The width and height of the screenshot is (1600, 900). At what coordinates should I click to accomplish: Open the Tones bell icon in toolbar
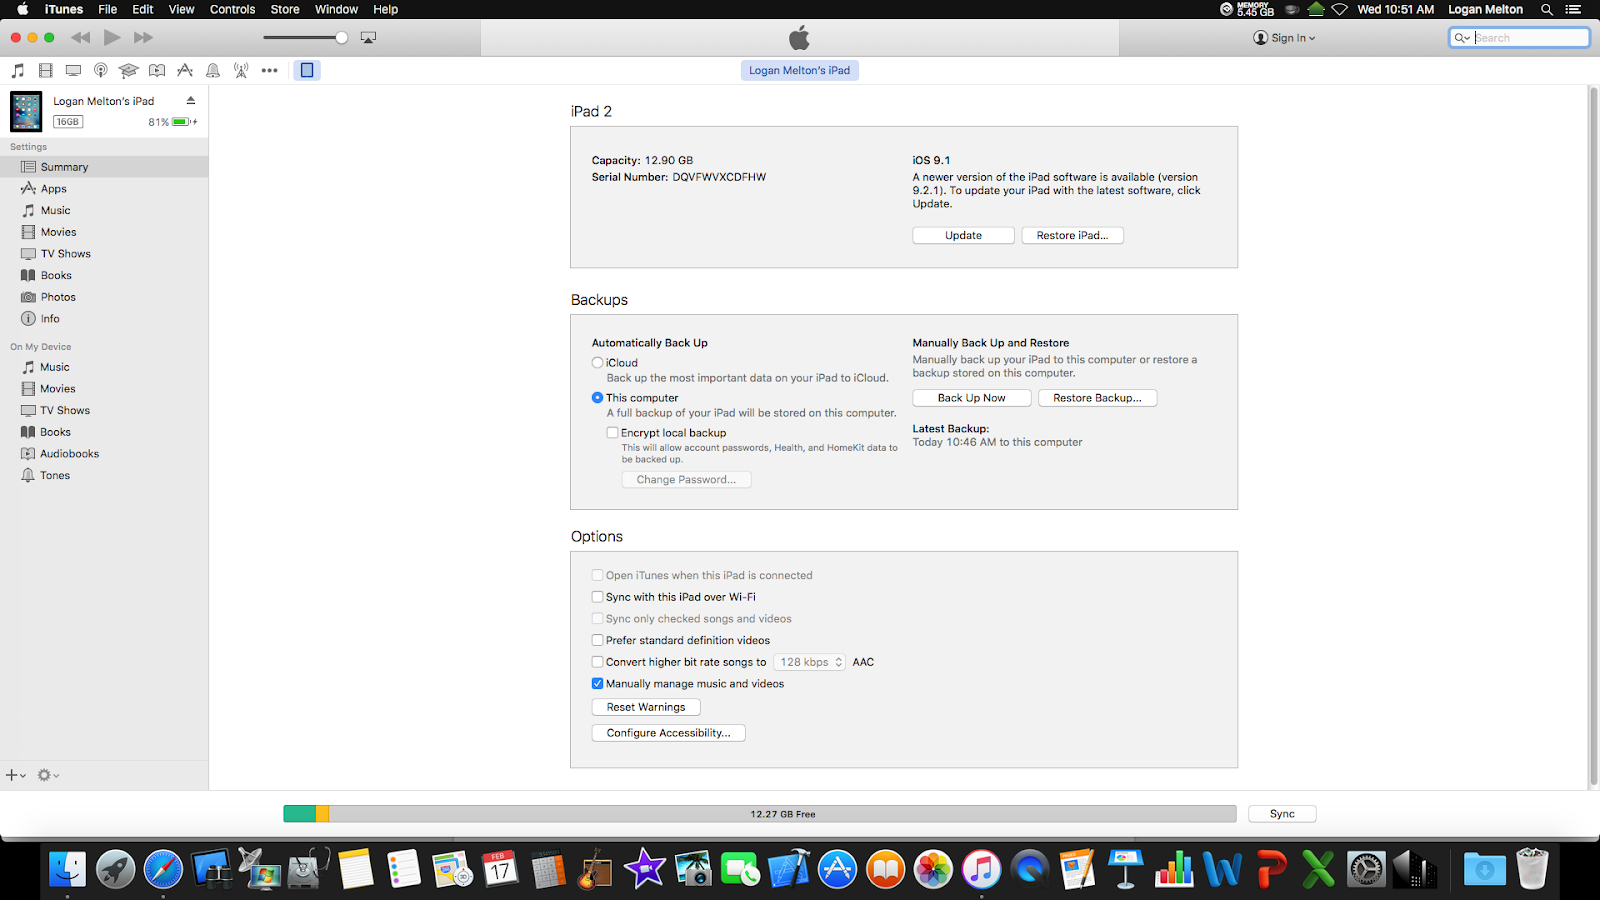(x=213, y=70)
